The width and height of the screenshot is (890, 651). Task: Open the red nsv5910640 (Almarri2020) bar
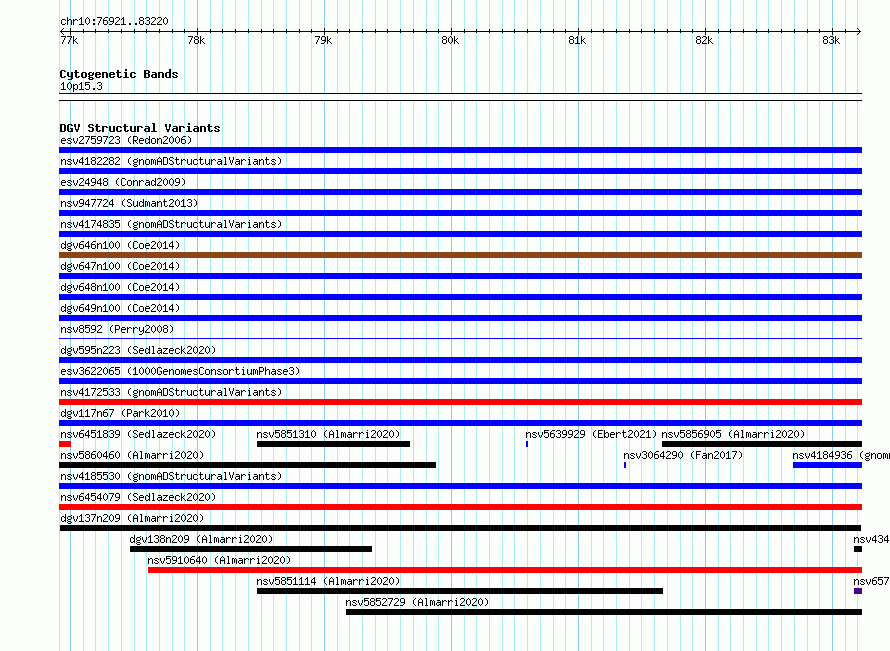(505, 570)
